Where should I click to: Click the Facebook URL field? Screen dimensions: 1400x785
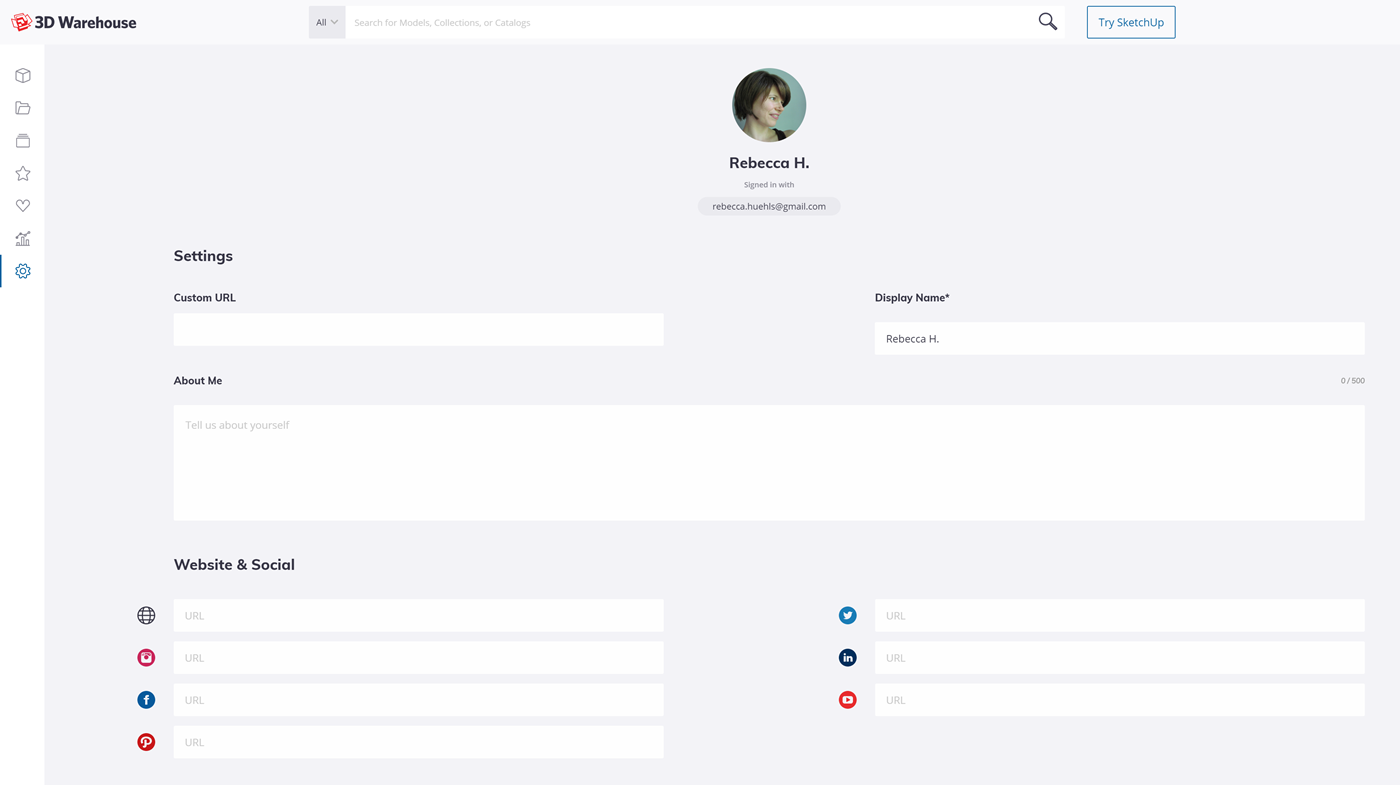tap(419, 700)
